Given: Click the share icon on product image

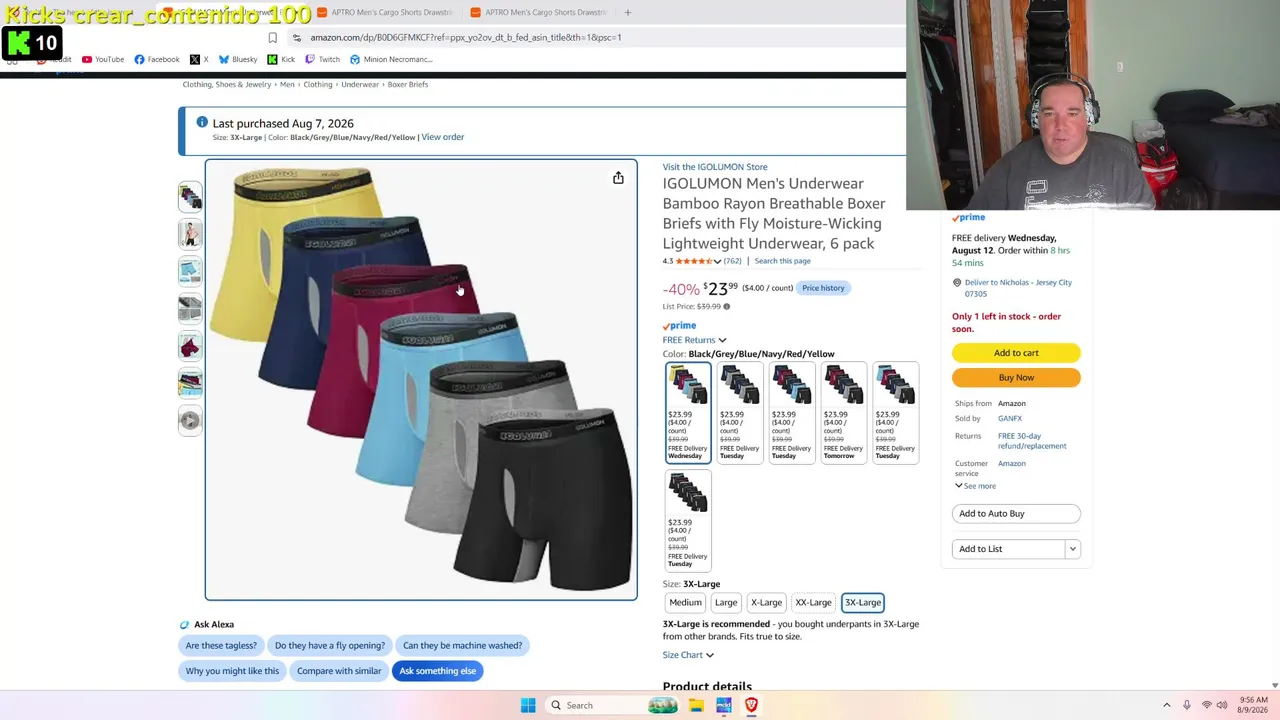Looking at the screenshot, I should 618,178.
